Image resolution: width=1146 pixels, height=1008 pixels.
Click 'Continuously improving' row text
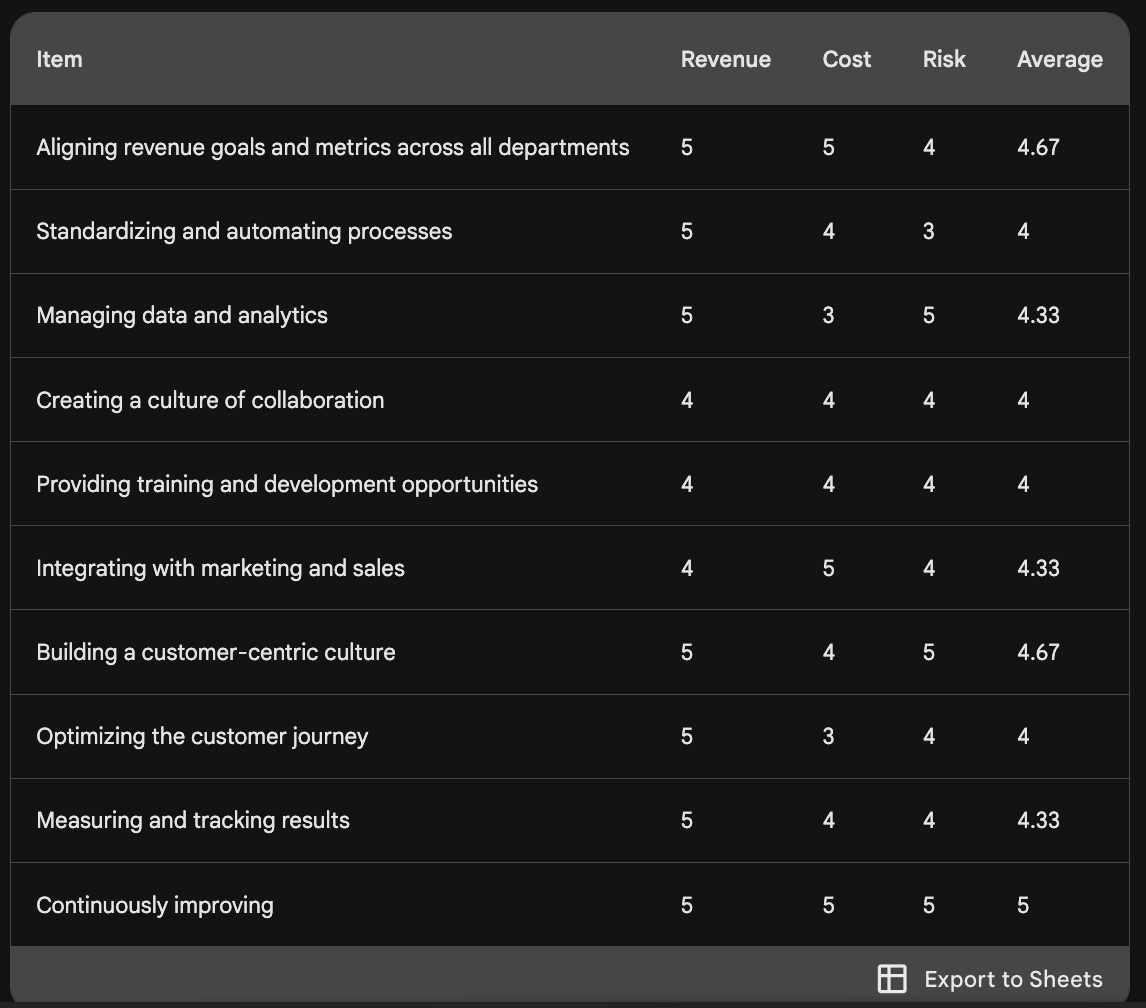coord(155,905)
